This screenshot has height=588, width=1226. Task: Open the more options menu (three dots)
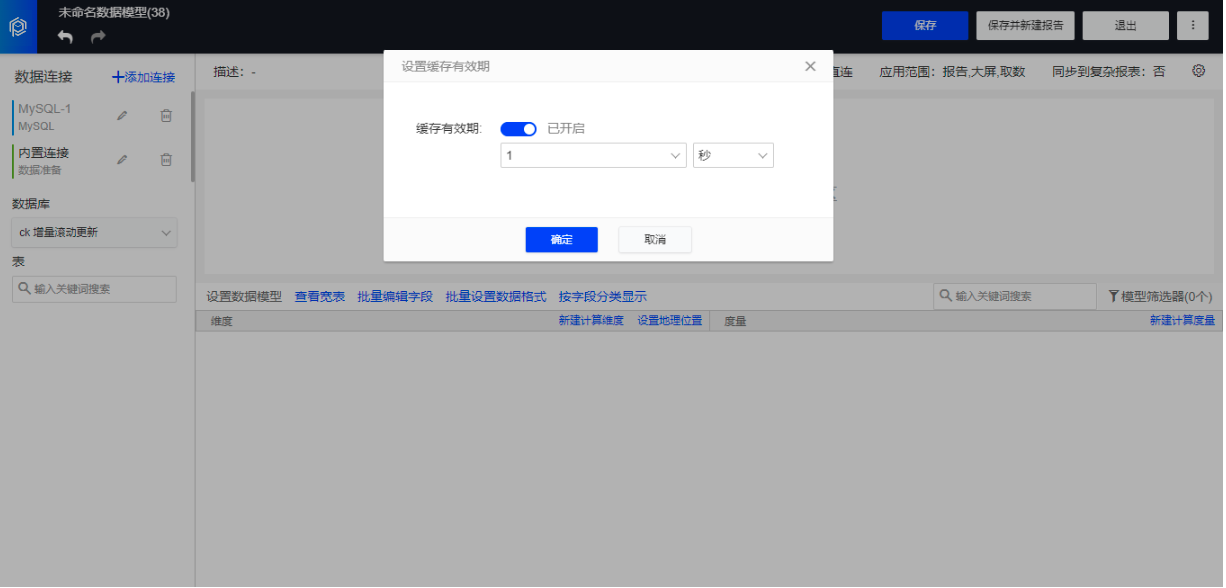click(x=1193, y=26)
